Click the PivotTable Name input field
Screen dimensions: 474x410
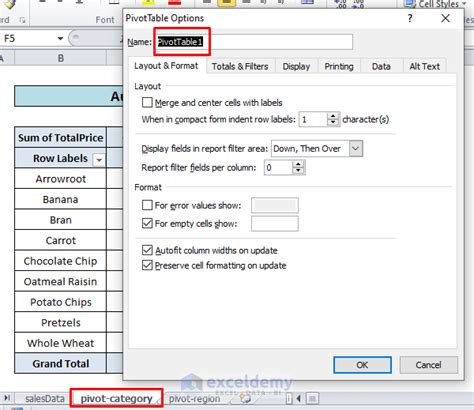click(x=254, y=42)
